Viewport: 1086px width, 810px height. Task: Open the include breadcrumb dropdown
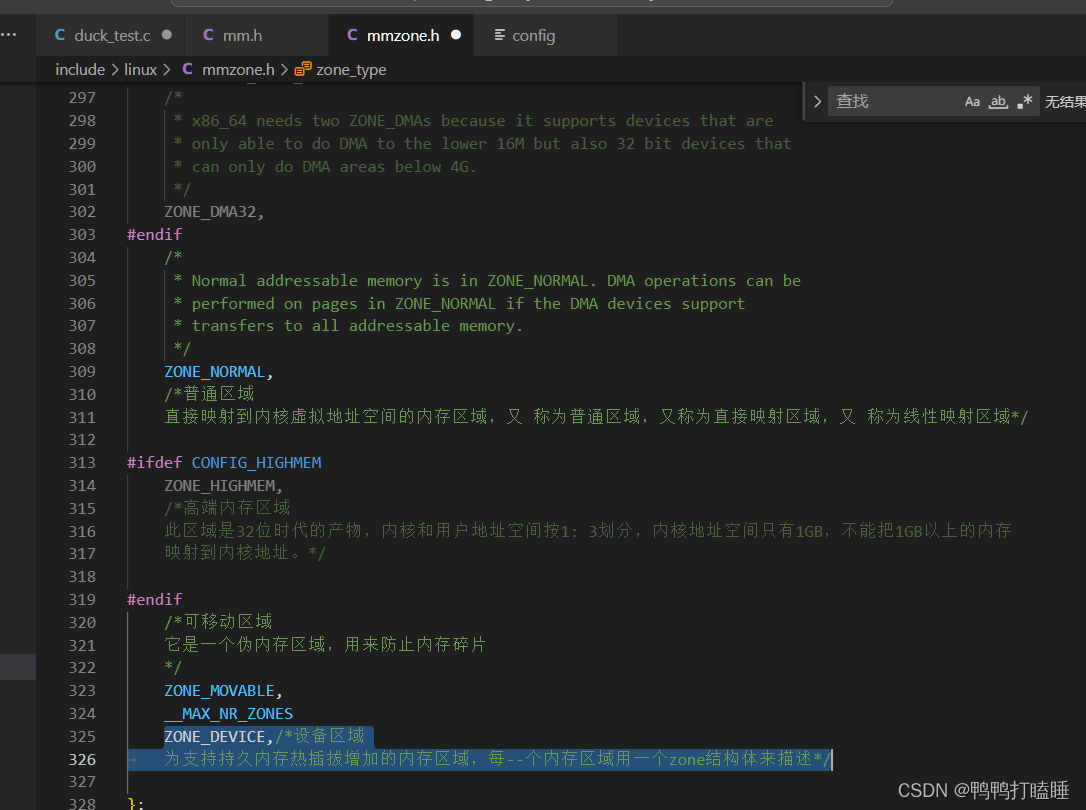pos(80,69)
